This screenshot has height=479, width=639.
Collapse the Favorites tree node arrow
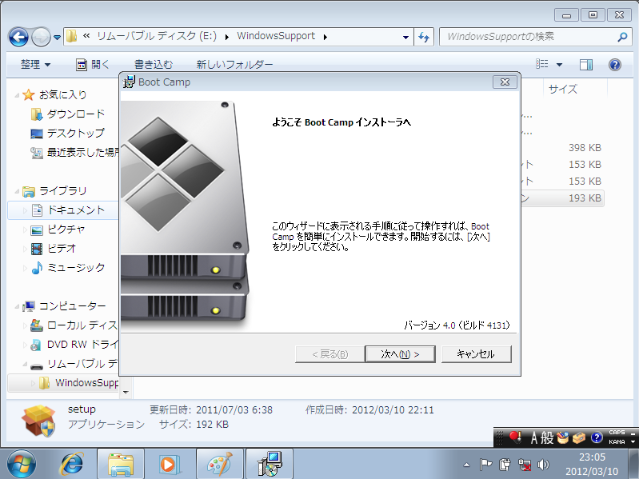point(17,95)
